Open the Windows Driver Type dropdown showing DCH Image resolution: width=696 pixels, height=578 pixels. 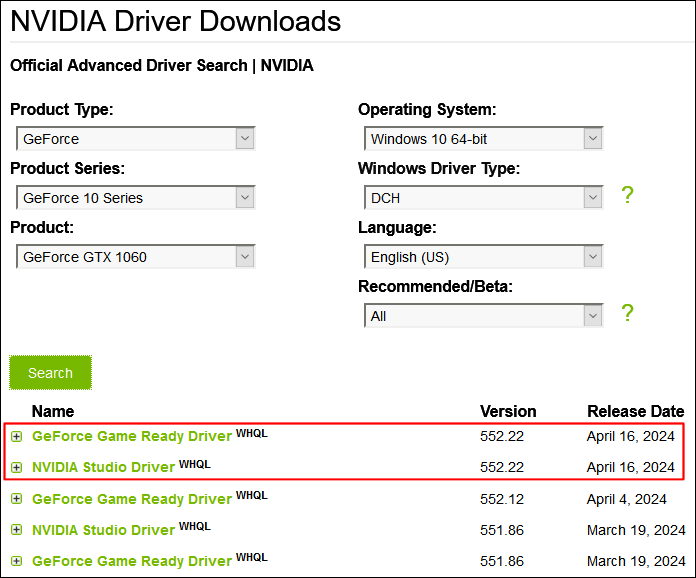coord(484,198)
